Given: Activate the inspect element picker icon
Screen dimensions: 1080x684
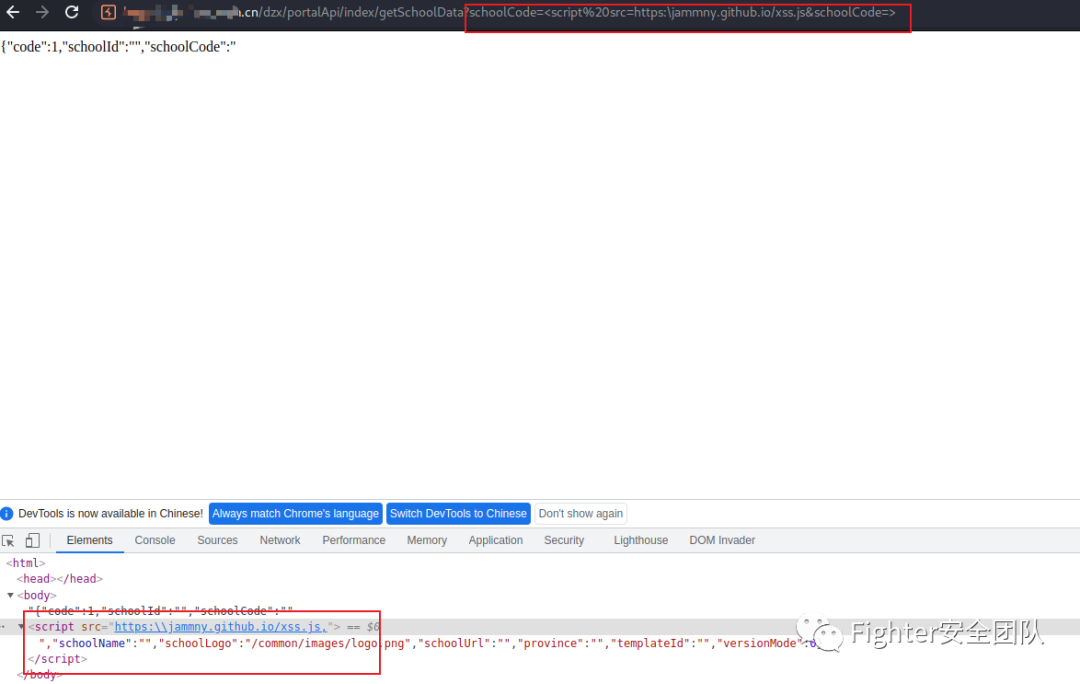Looking at the screenshot, I should 9,541.
